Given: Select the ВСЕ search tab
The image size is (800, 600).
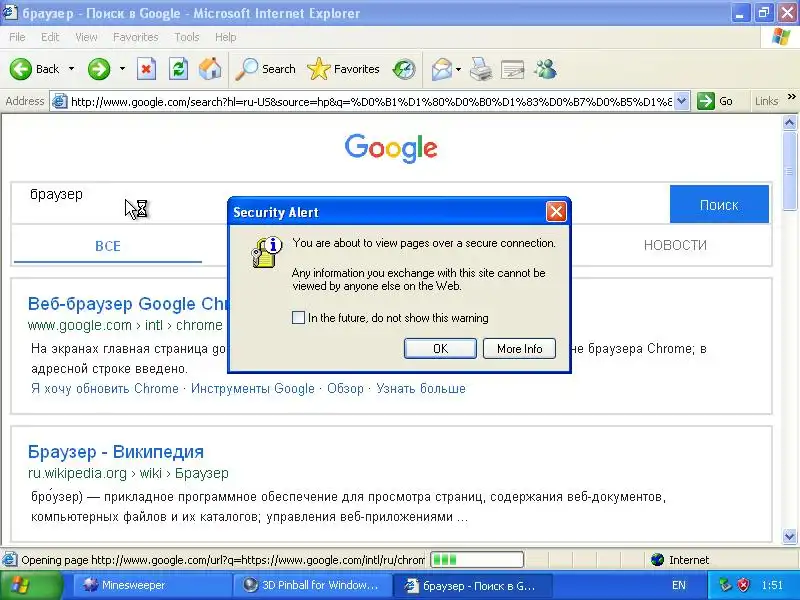Looking at the screenshot, I should [108, 246].
